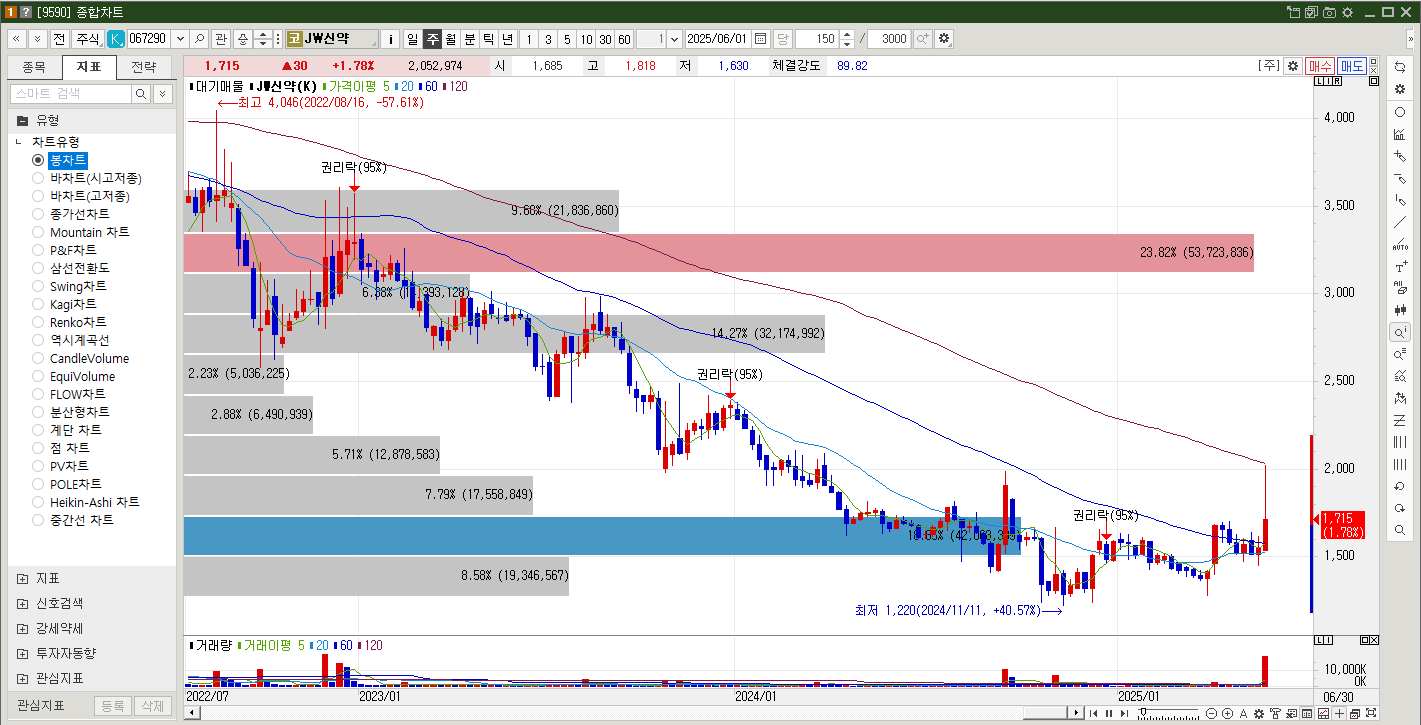Toggle crosshair plus icon at bottom
Screen dimensions: 1421x725
click(1339, 713)
